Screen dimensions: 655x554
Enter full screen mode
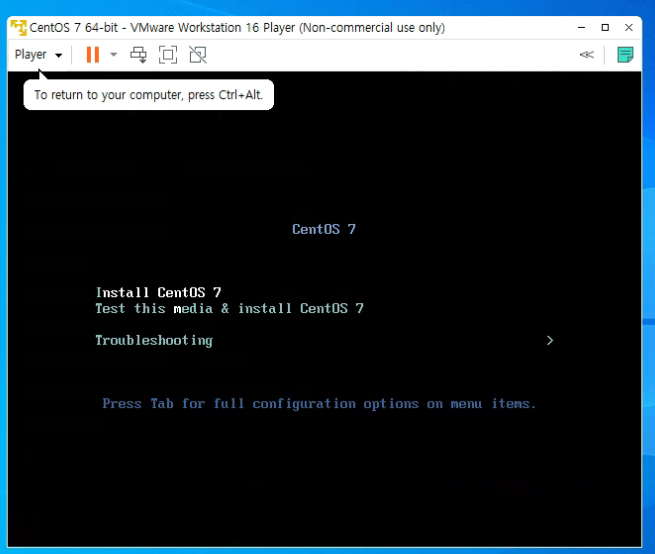(168, 55)
